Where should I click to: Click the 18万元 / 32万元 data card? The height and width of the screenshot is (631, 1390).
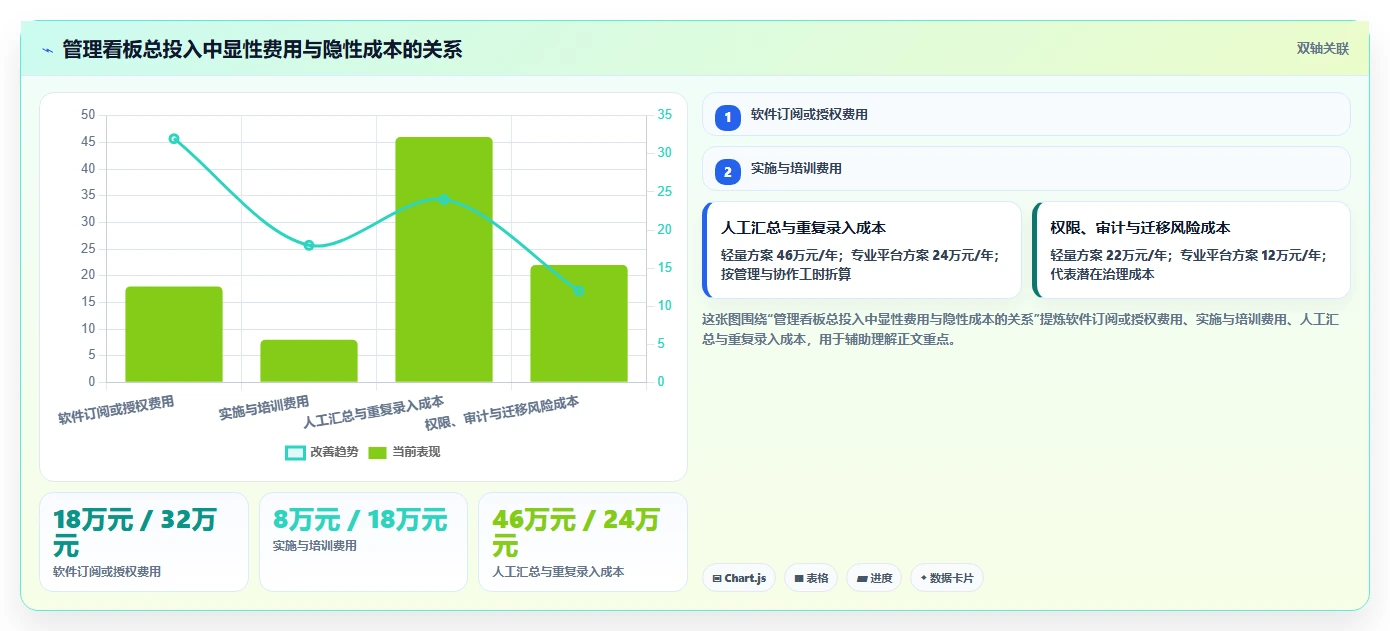pos(144,542)
